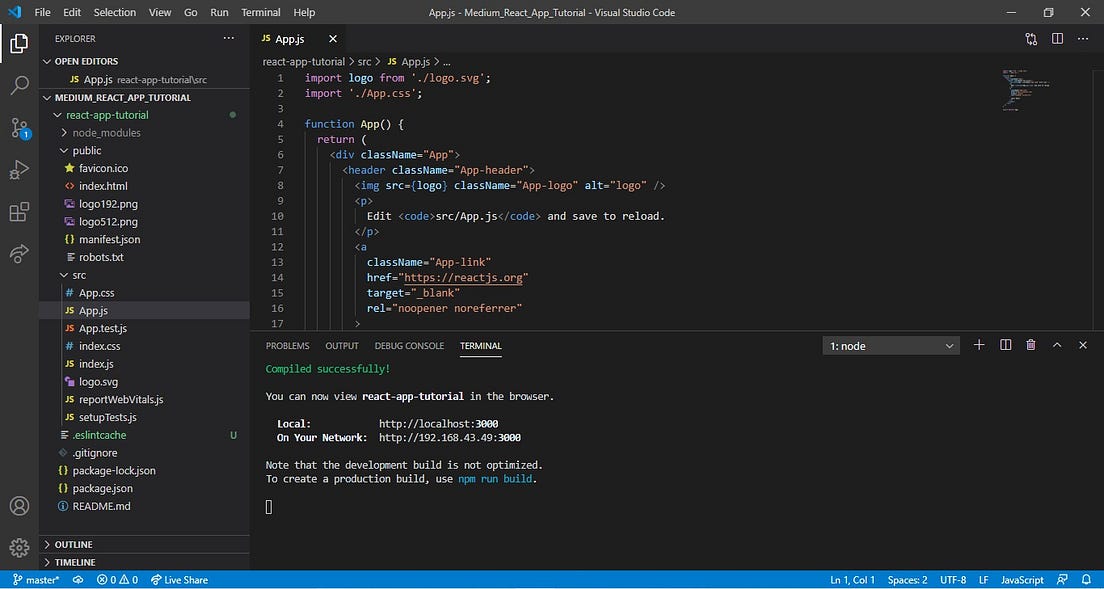Select the Run and Debug icon
The image size is (1104, 589).
(20, 170)
